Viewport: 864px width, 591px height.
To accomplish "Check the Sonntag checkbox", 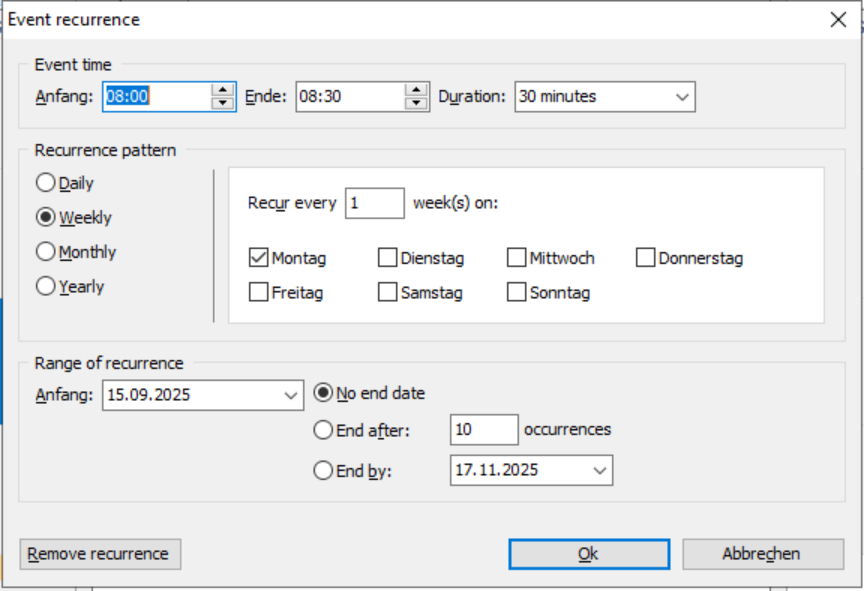I will [x=516, y=293].
